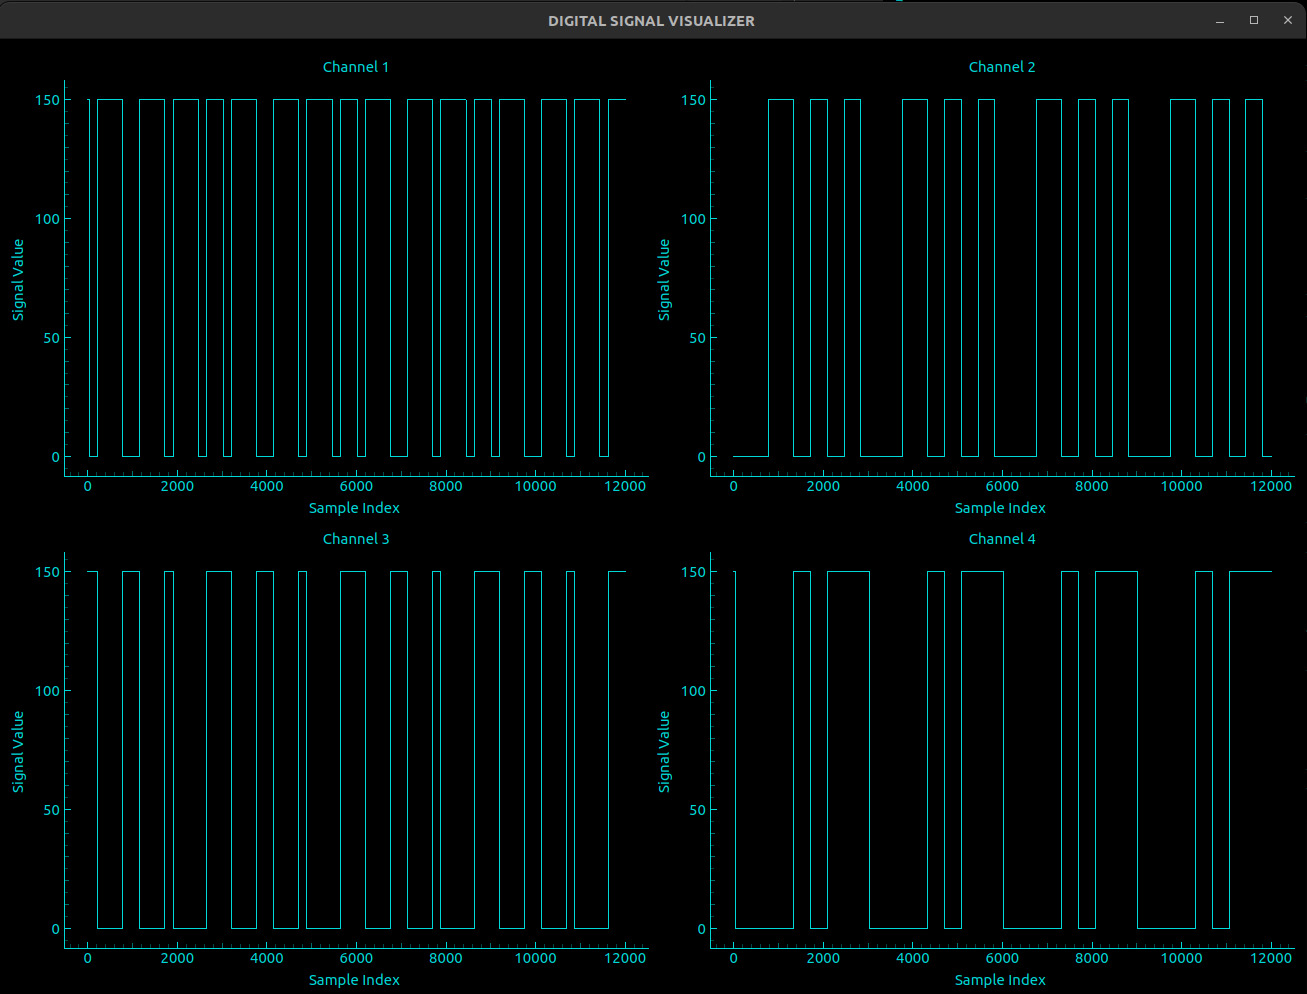
Task: Click the 100 y-axis tick of Channel 3
Action: [47, 691]
